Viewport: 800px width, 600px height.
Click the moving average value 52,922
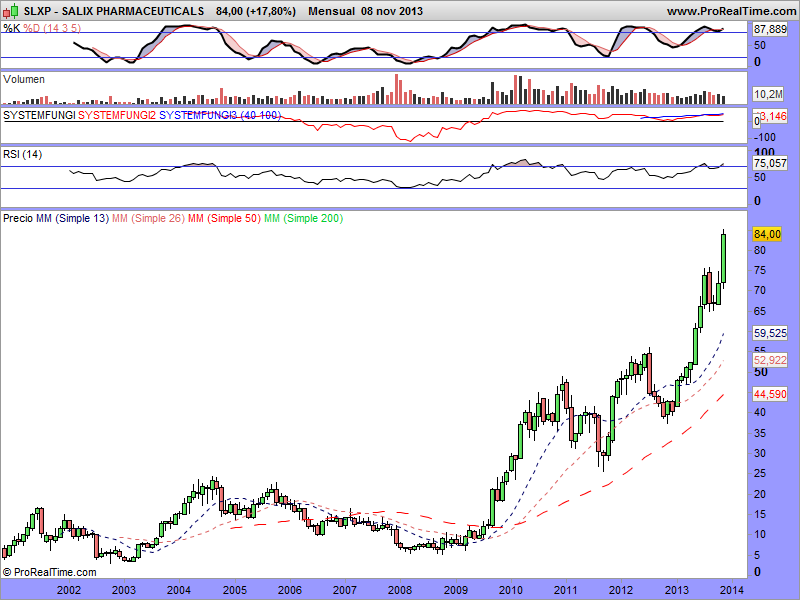[770, 360]
